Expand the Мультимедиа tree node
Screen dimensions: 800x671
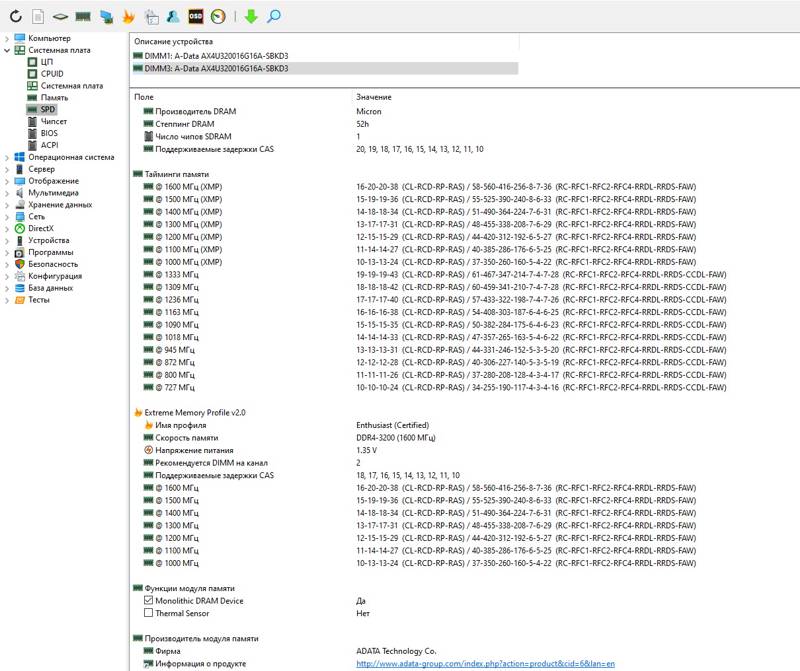pos(7,193)
